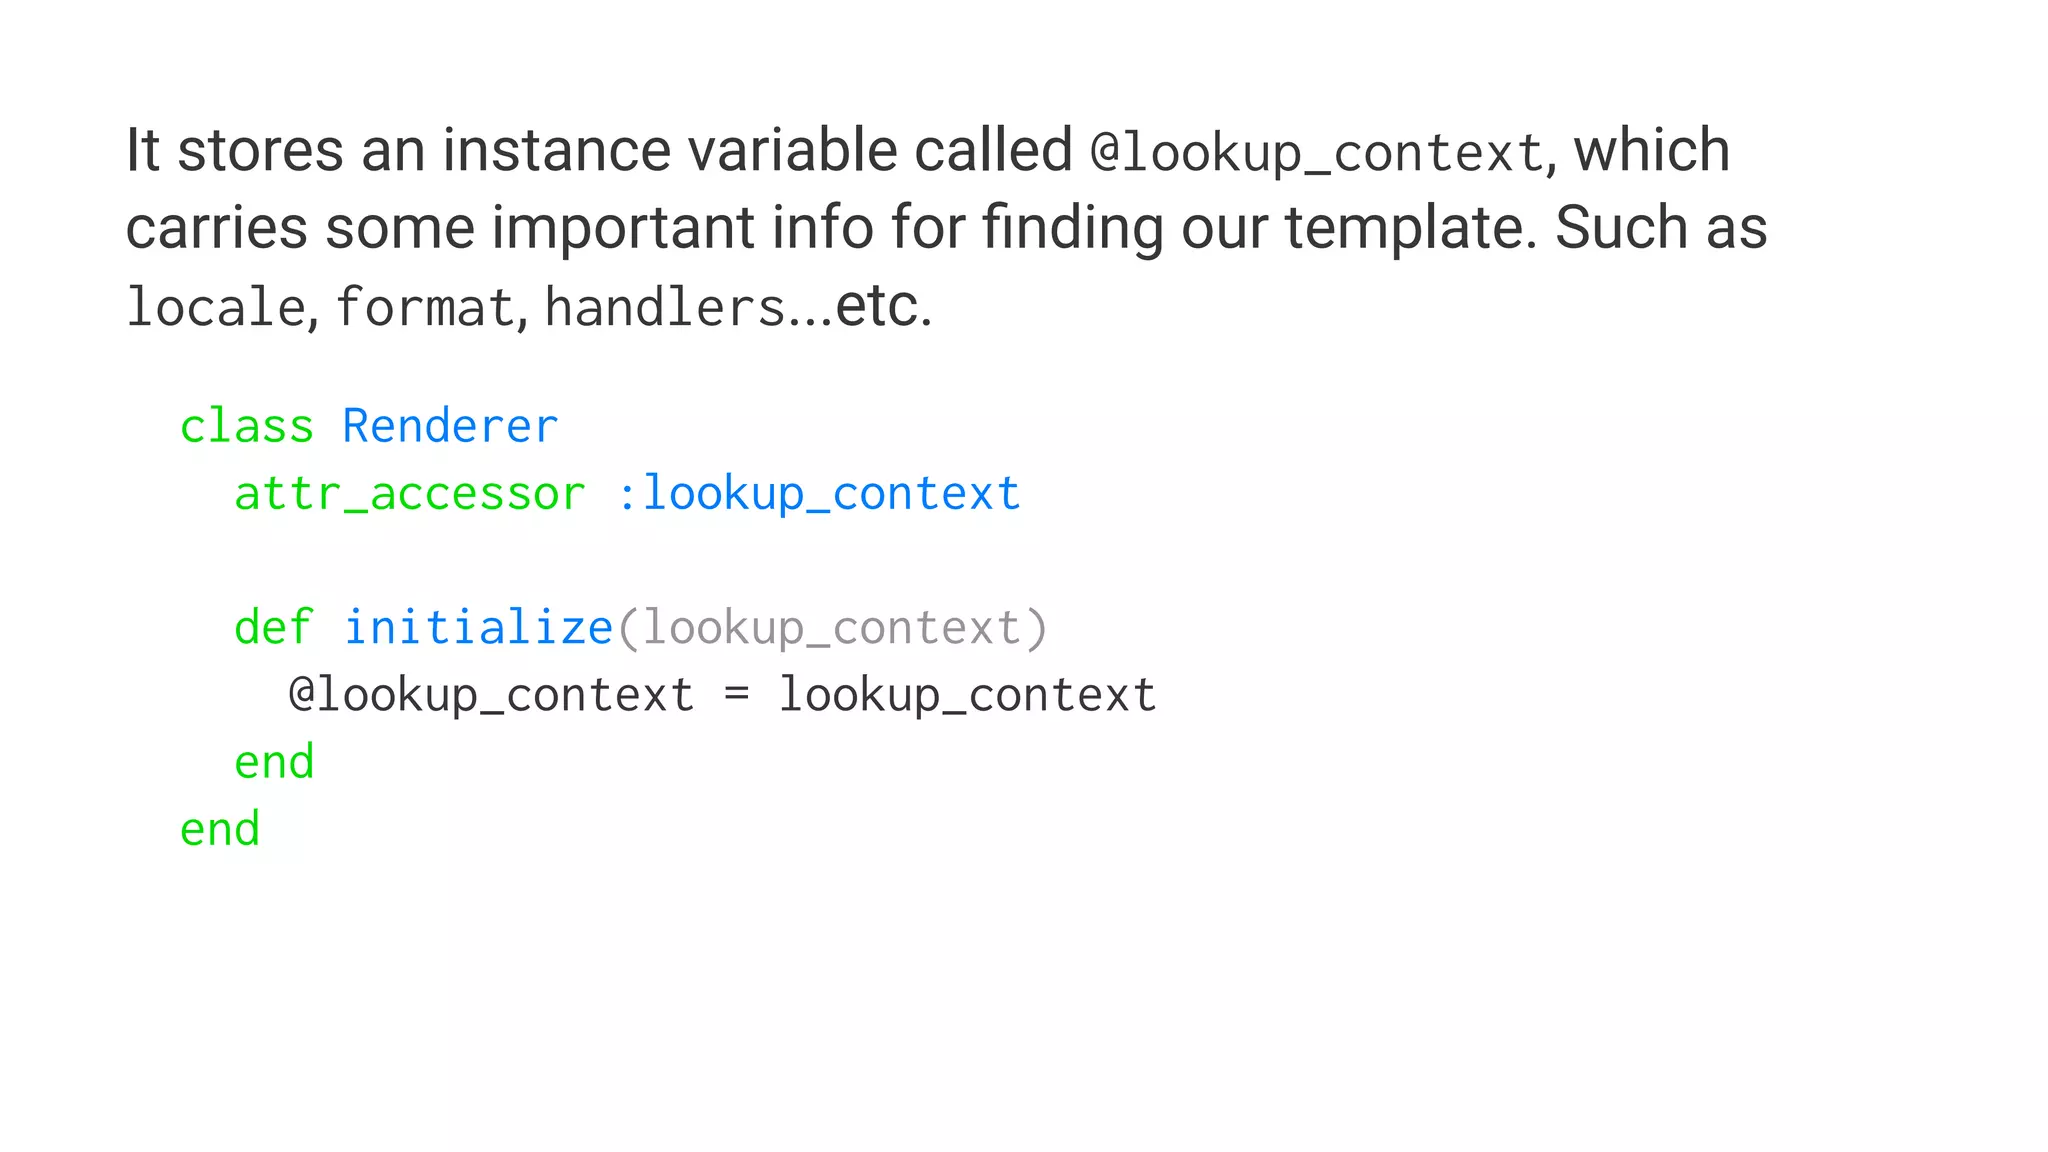2048x1152 pixels.
Task: Click the final "end" closing the class
Action: pos(220,829)
